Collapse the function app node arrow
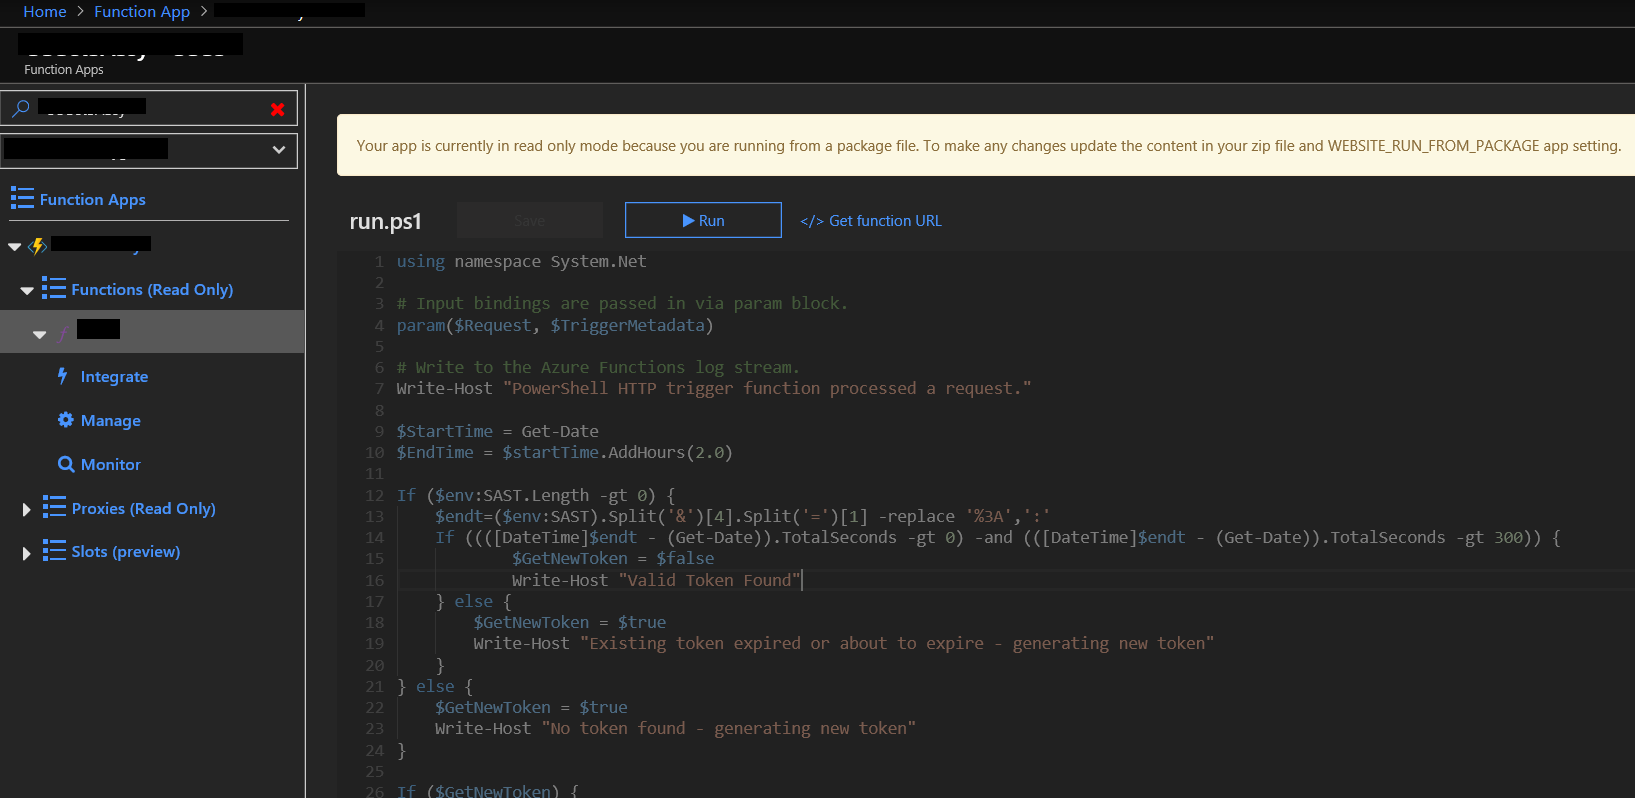Image resolution: width=1635 pixels, height=798 pixels. pyautogui.click(x=14, y=246)
